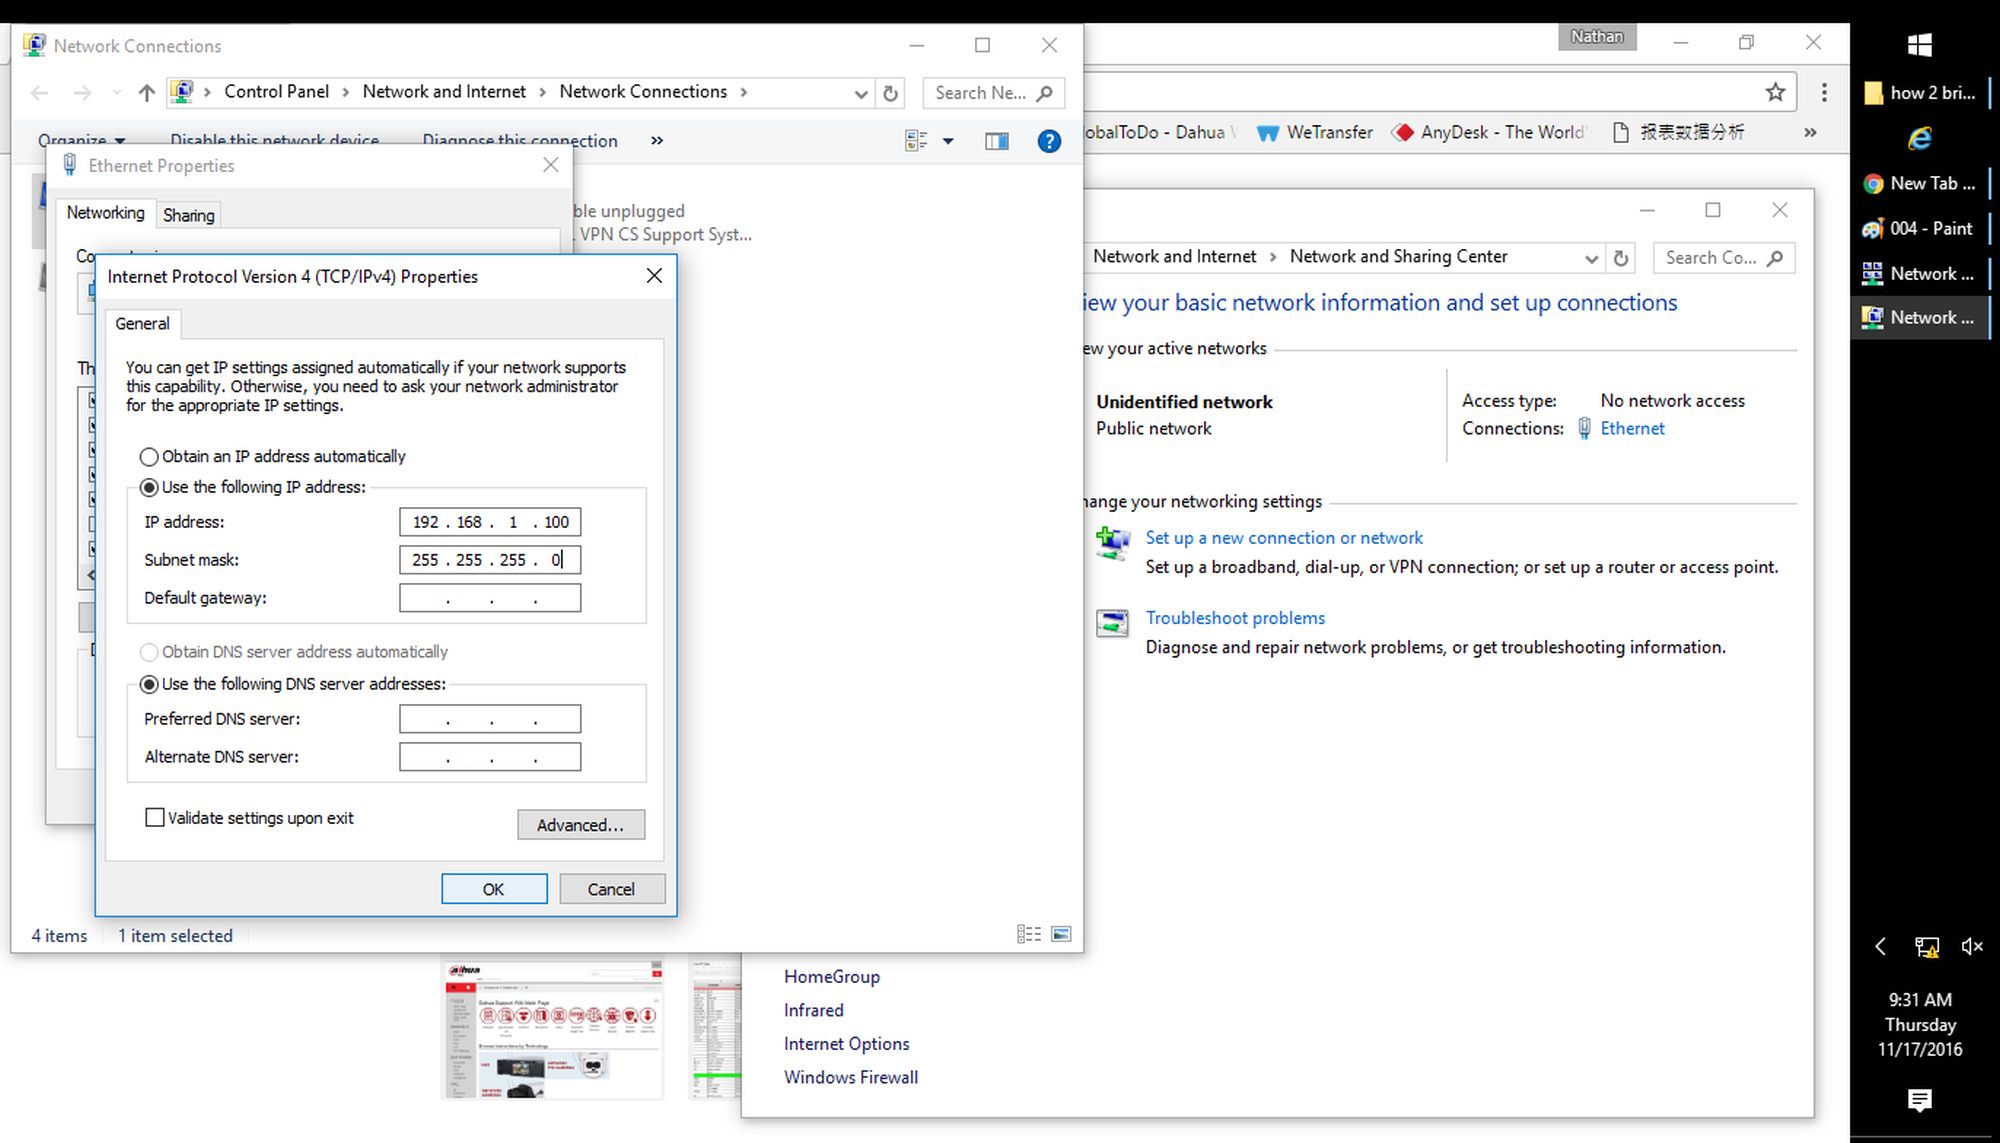2000x1143 pixels.
Task: Open the Action Center notification icon
Action: (x=1919, y=1100)
